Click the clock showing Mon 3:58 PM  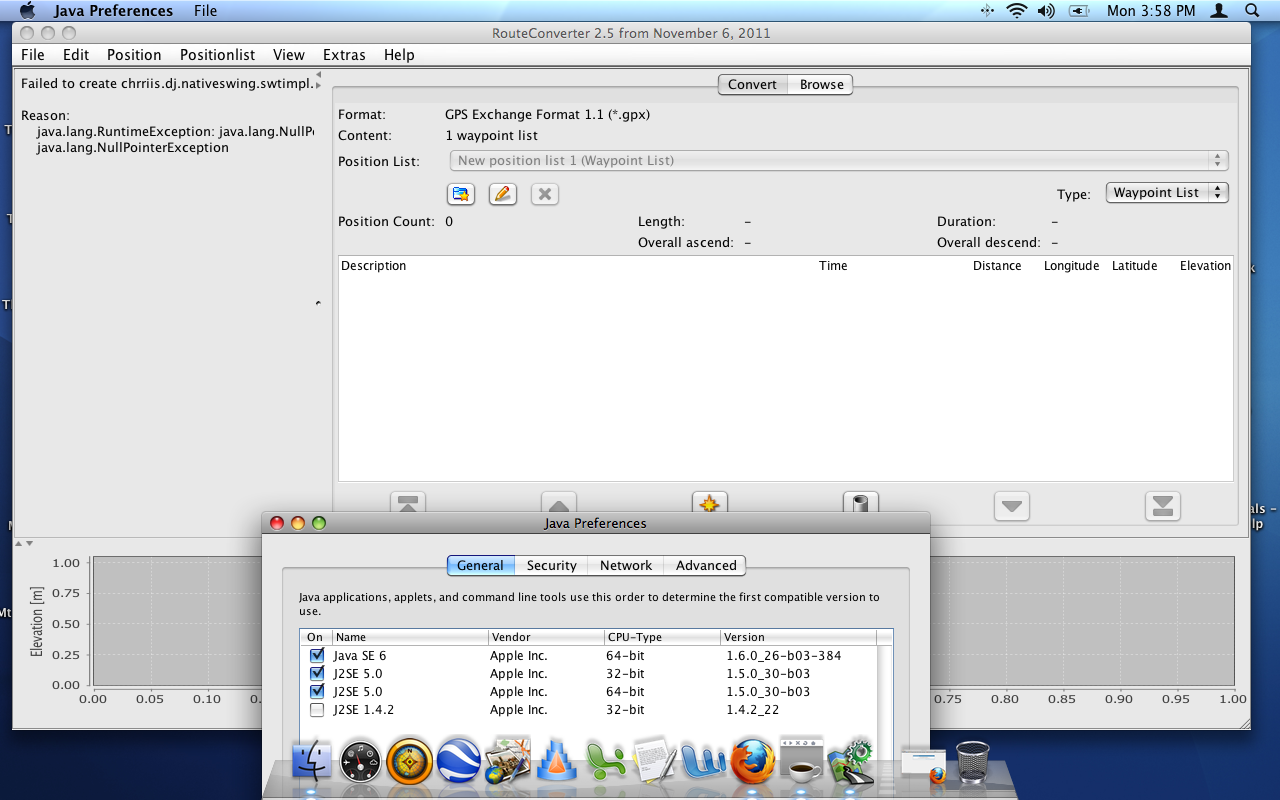pyautogui.click(x=1151, y=11)
